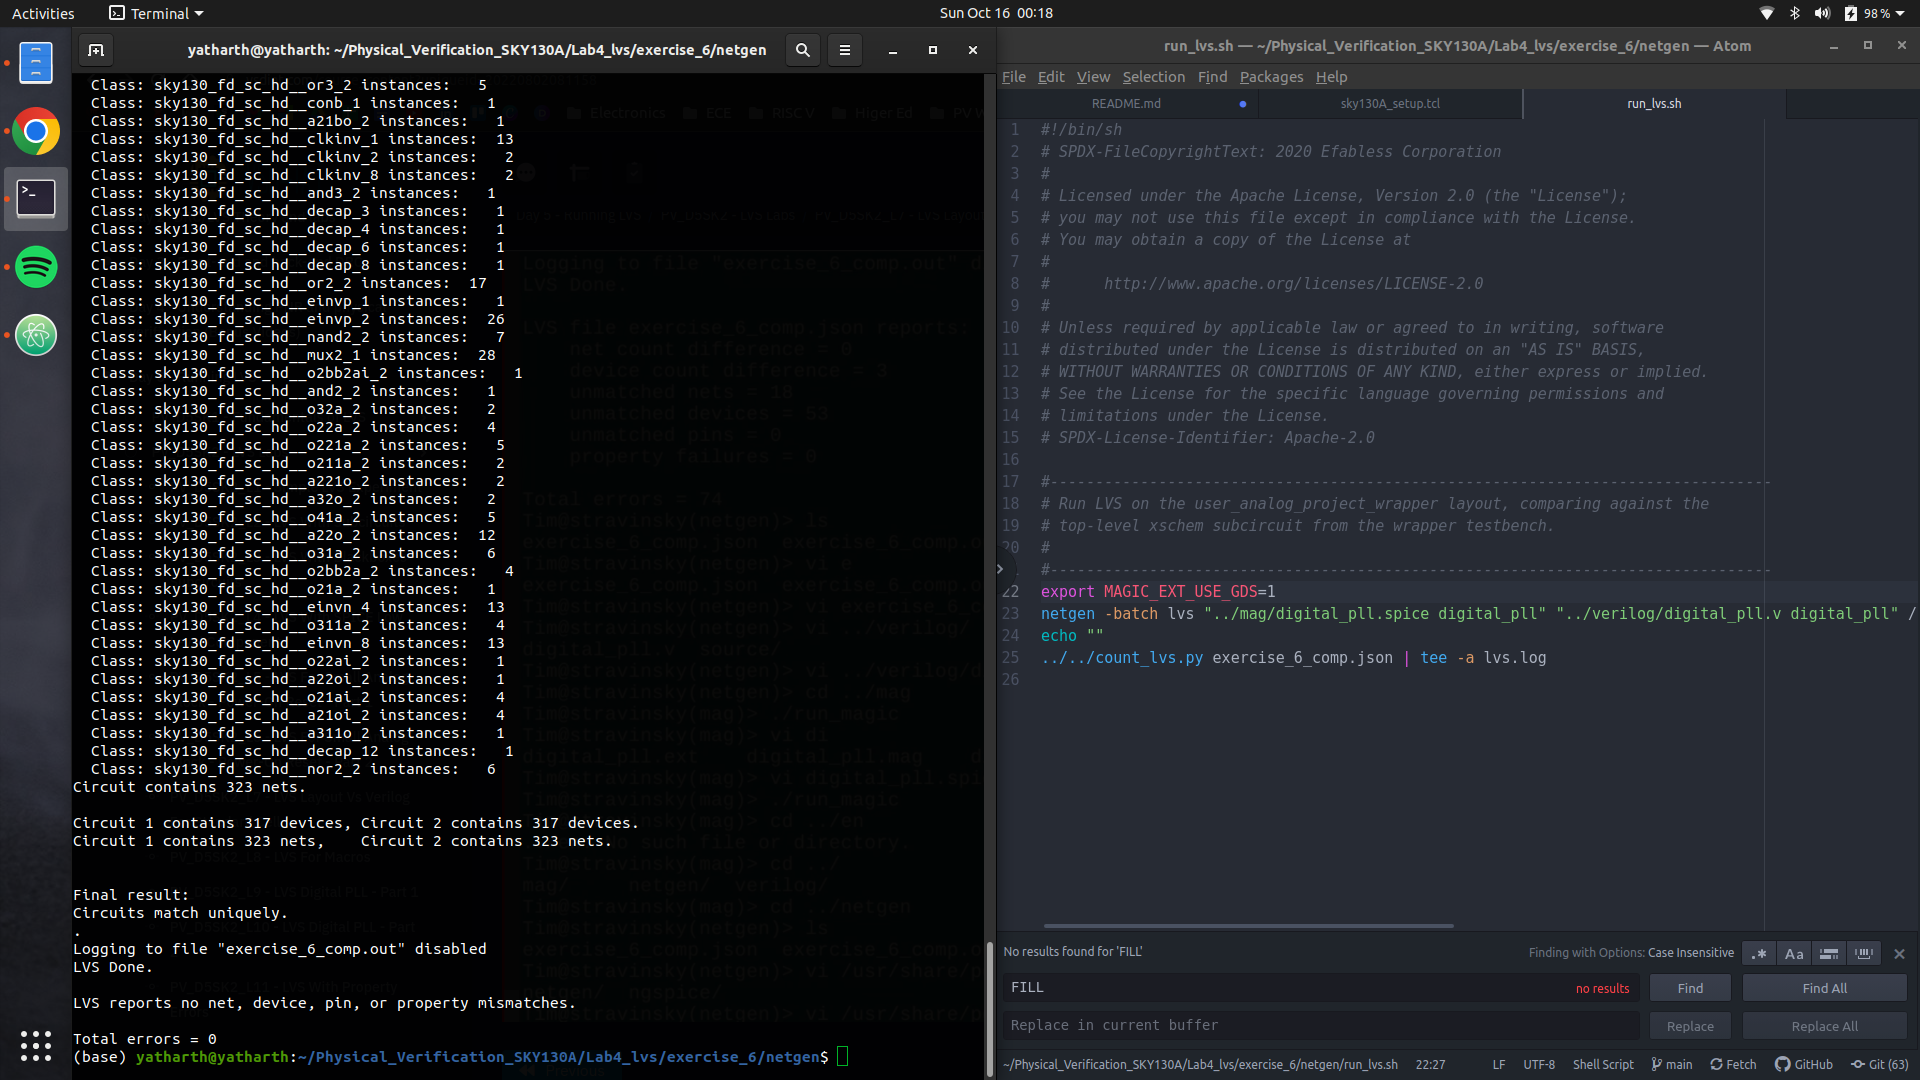The height and width of the screenshot is (1080, 1920).
Task: Switch to sky130A_setup.tcl tab
Action: [x=1390, y=104]
